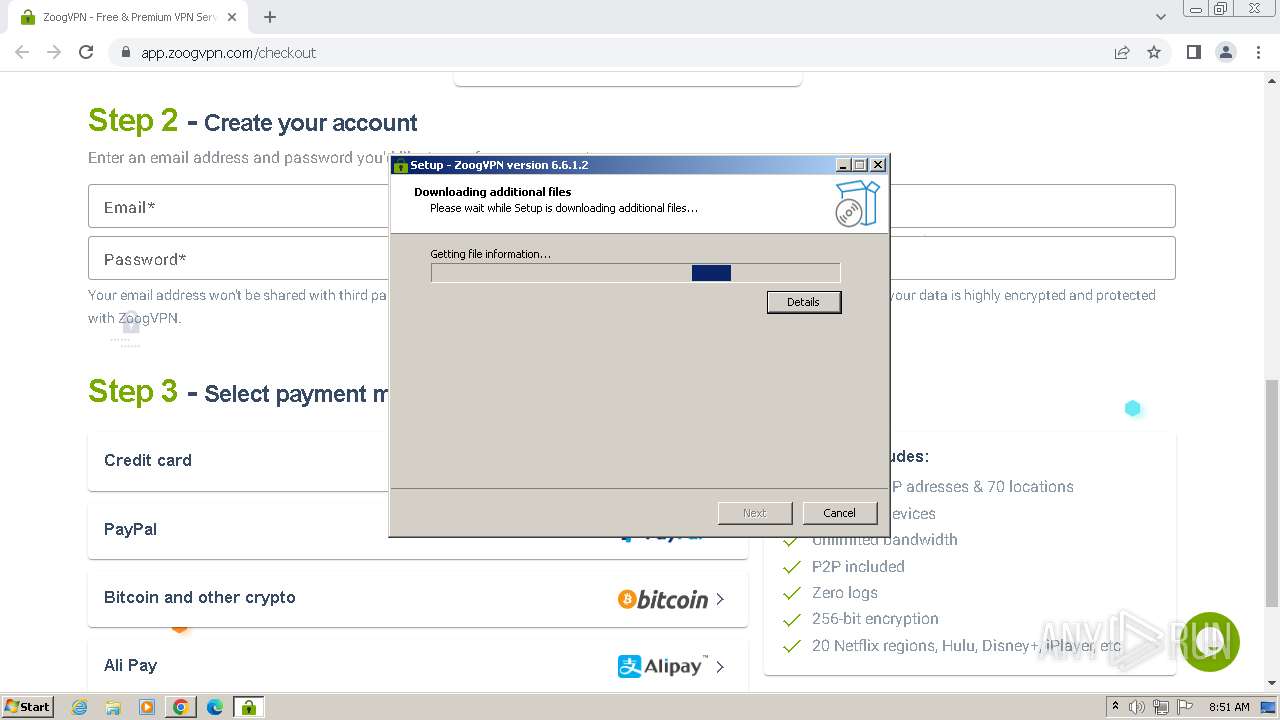
Task: Click the volume speaker tray icon
Action: tap(1137, 707)
